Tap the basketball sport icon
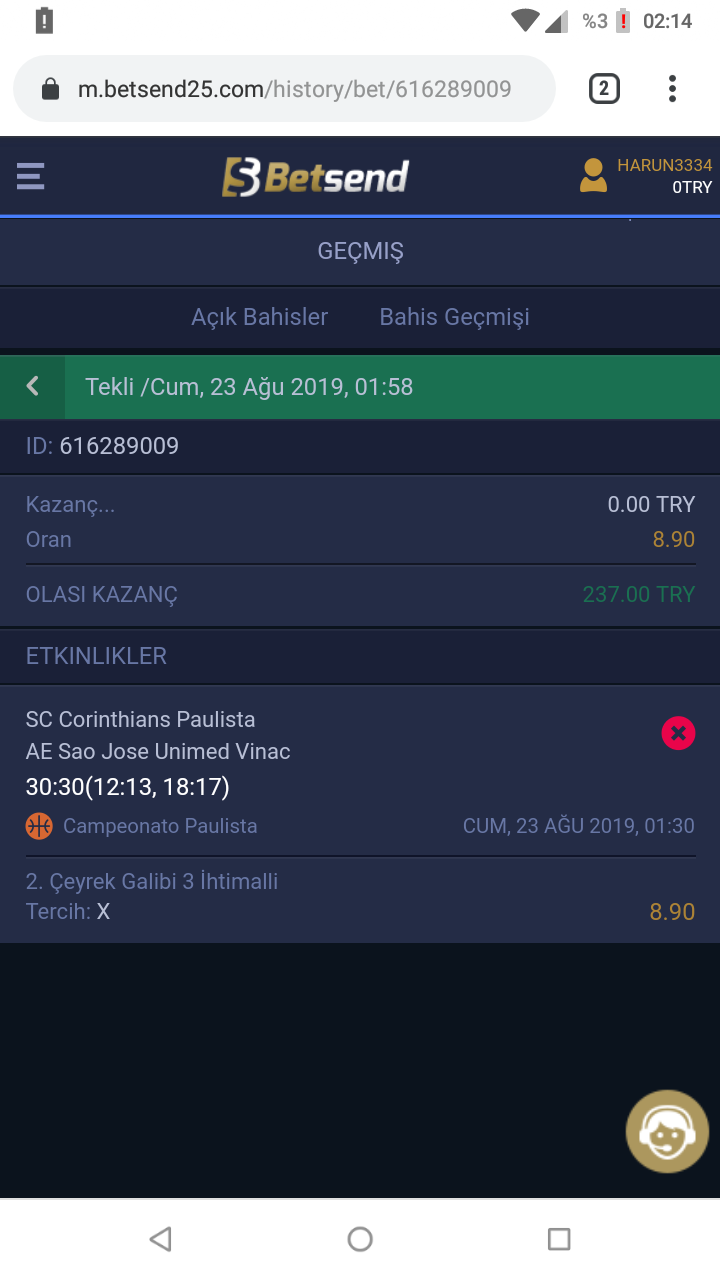Screen dimensions: 720x1280 click(39, 826)
